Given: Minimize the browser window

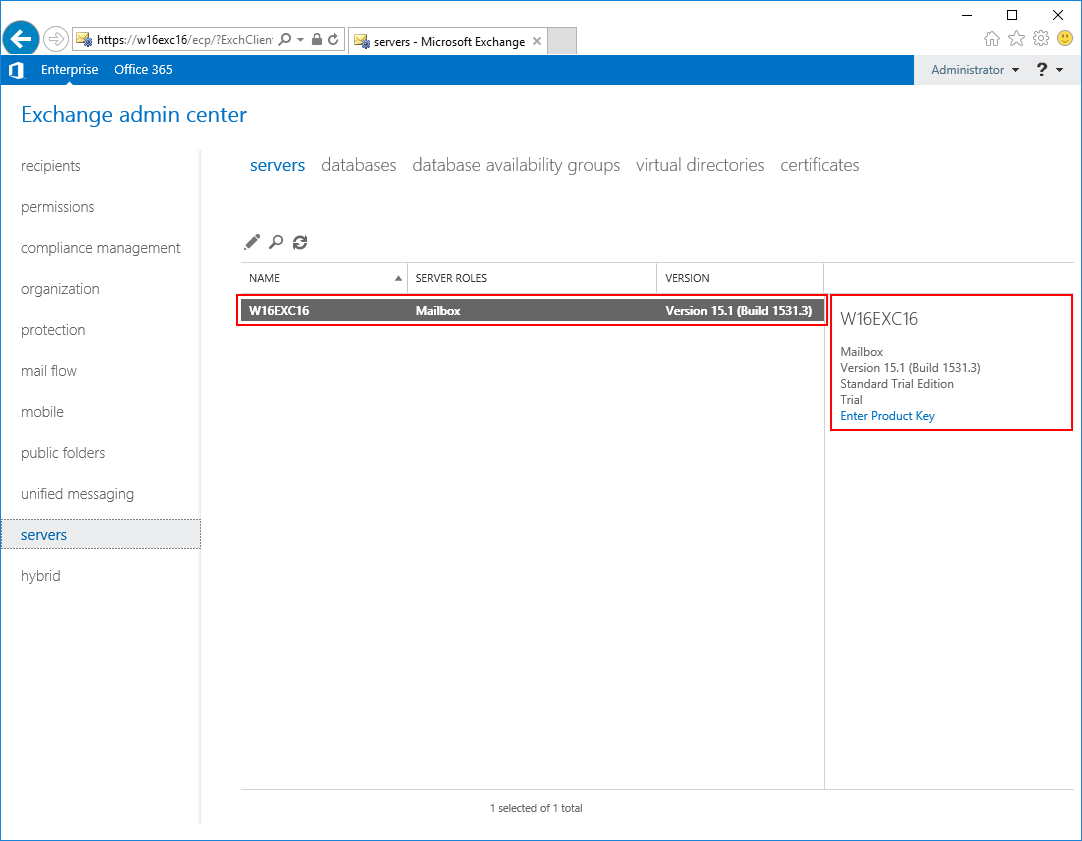Looking at the screenshot, I should 967,14.
